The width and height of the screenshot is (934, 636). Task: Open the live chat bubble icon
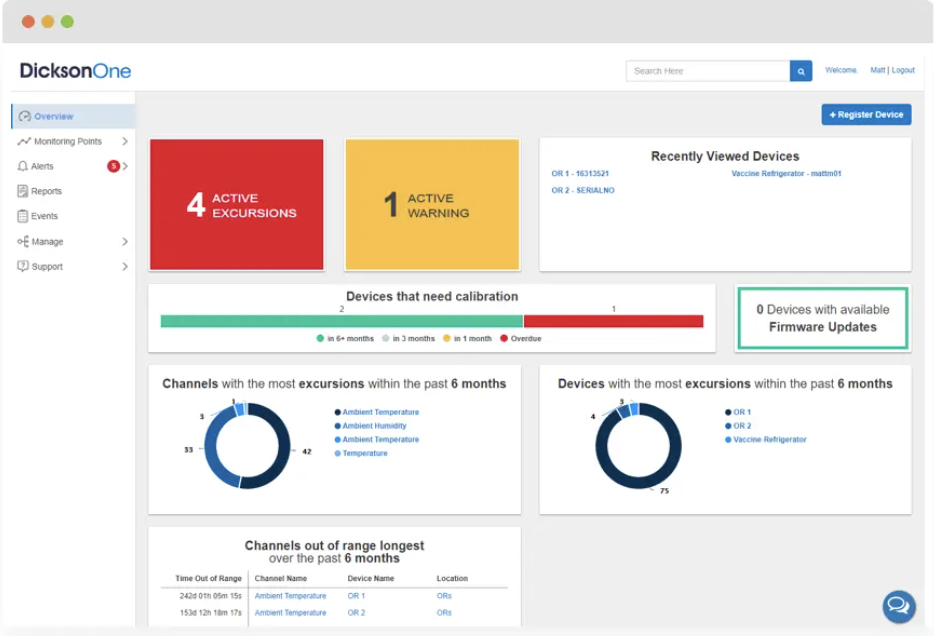[898, 606]
